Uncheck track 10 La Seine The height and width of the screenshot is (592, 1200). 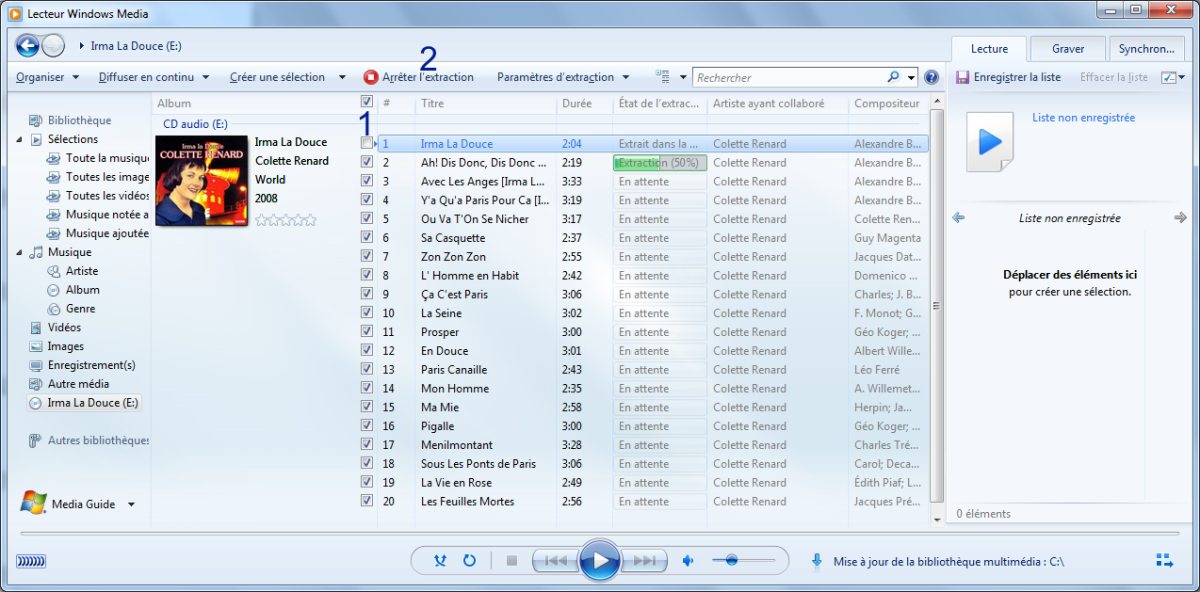(x=367, y=313)
